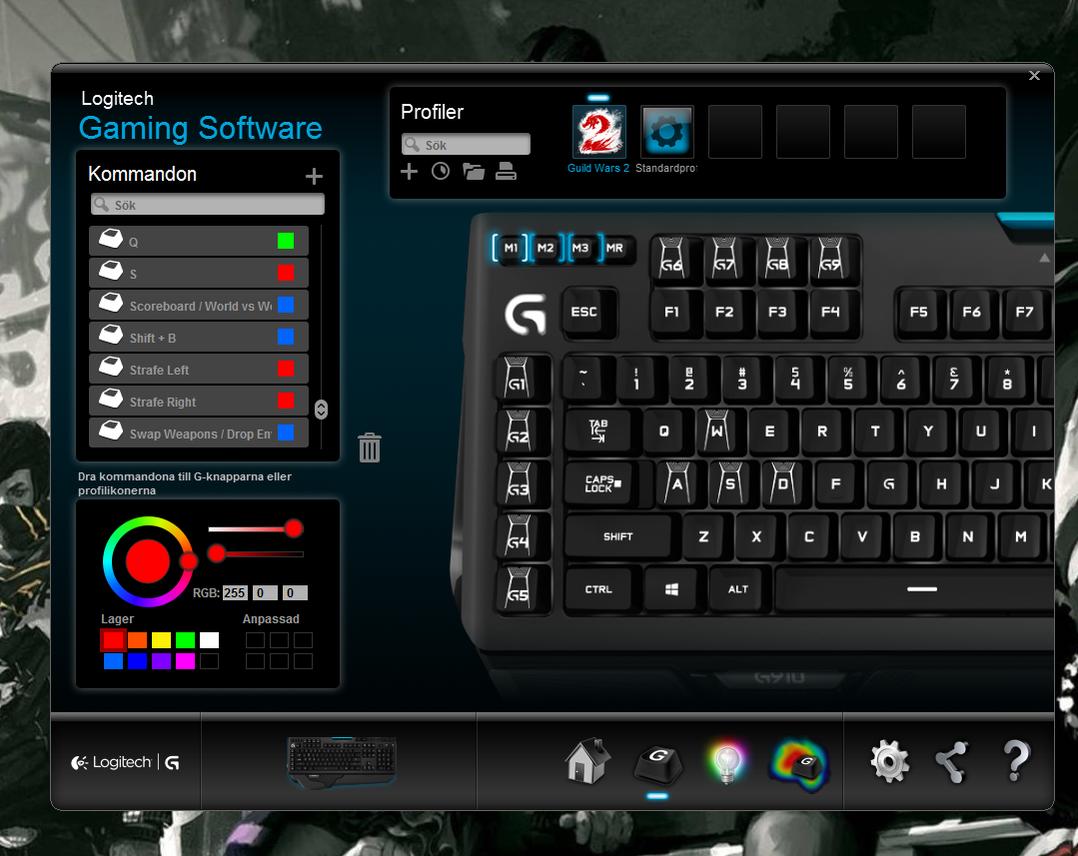Open the import/export folder icon

tap(474, 171)
